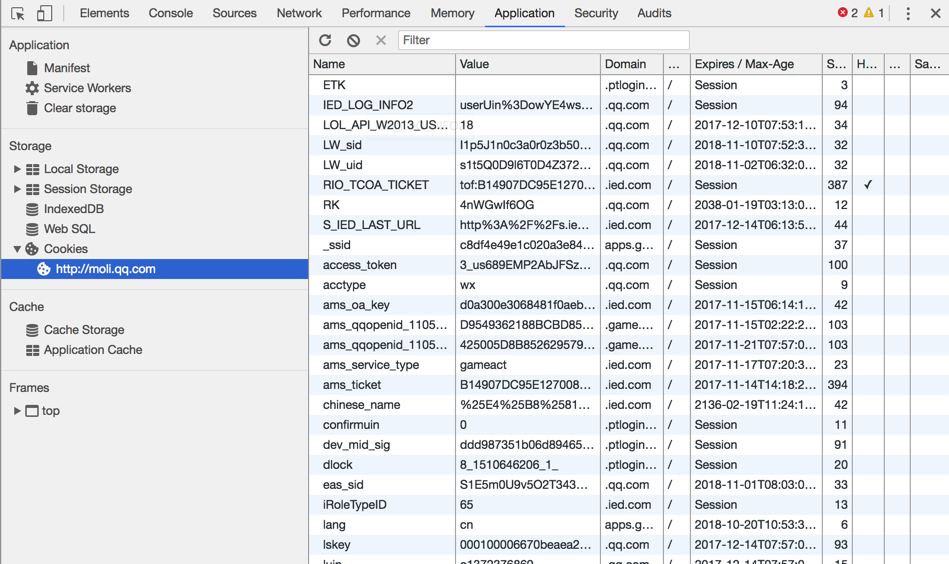Click the Session Storage grid icon
The image size is (949, 564).
[33, 189]
